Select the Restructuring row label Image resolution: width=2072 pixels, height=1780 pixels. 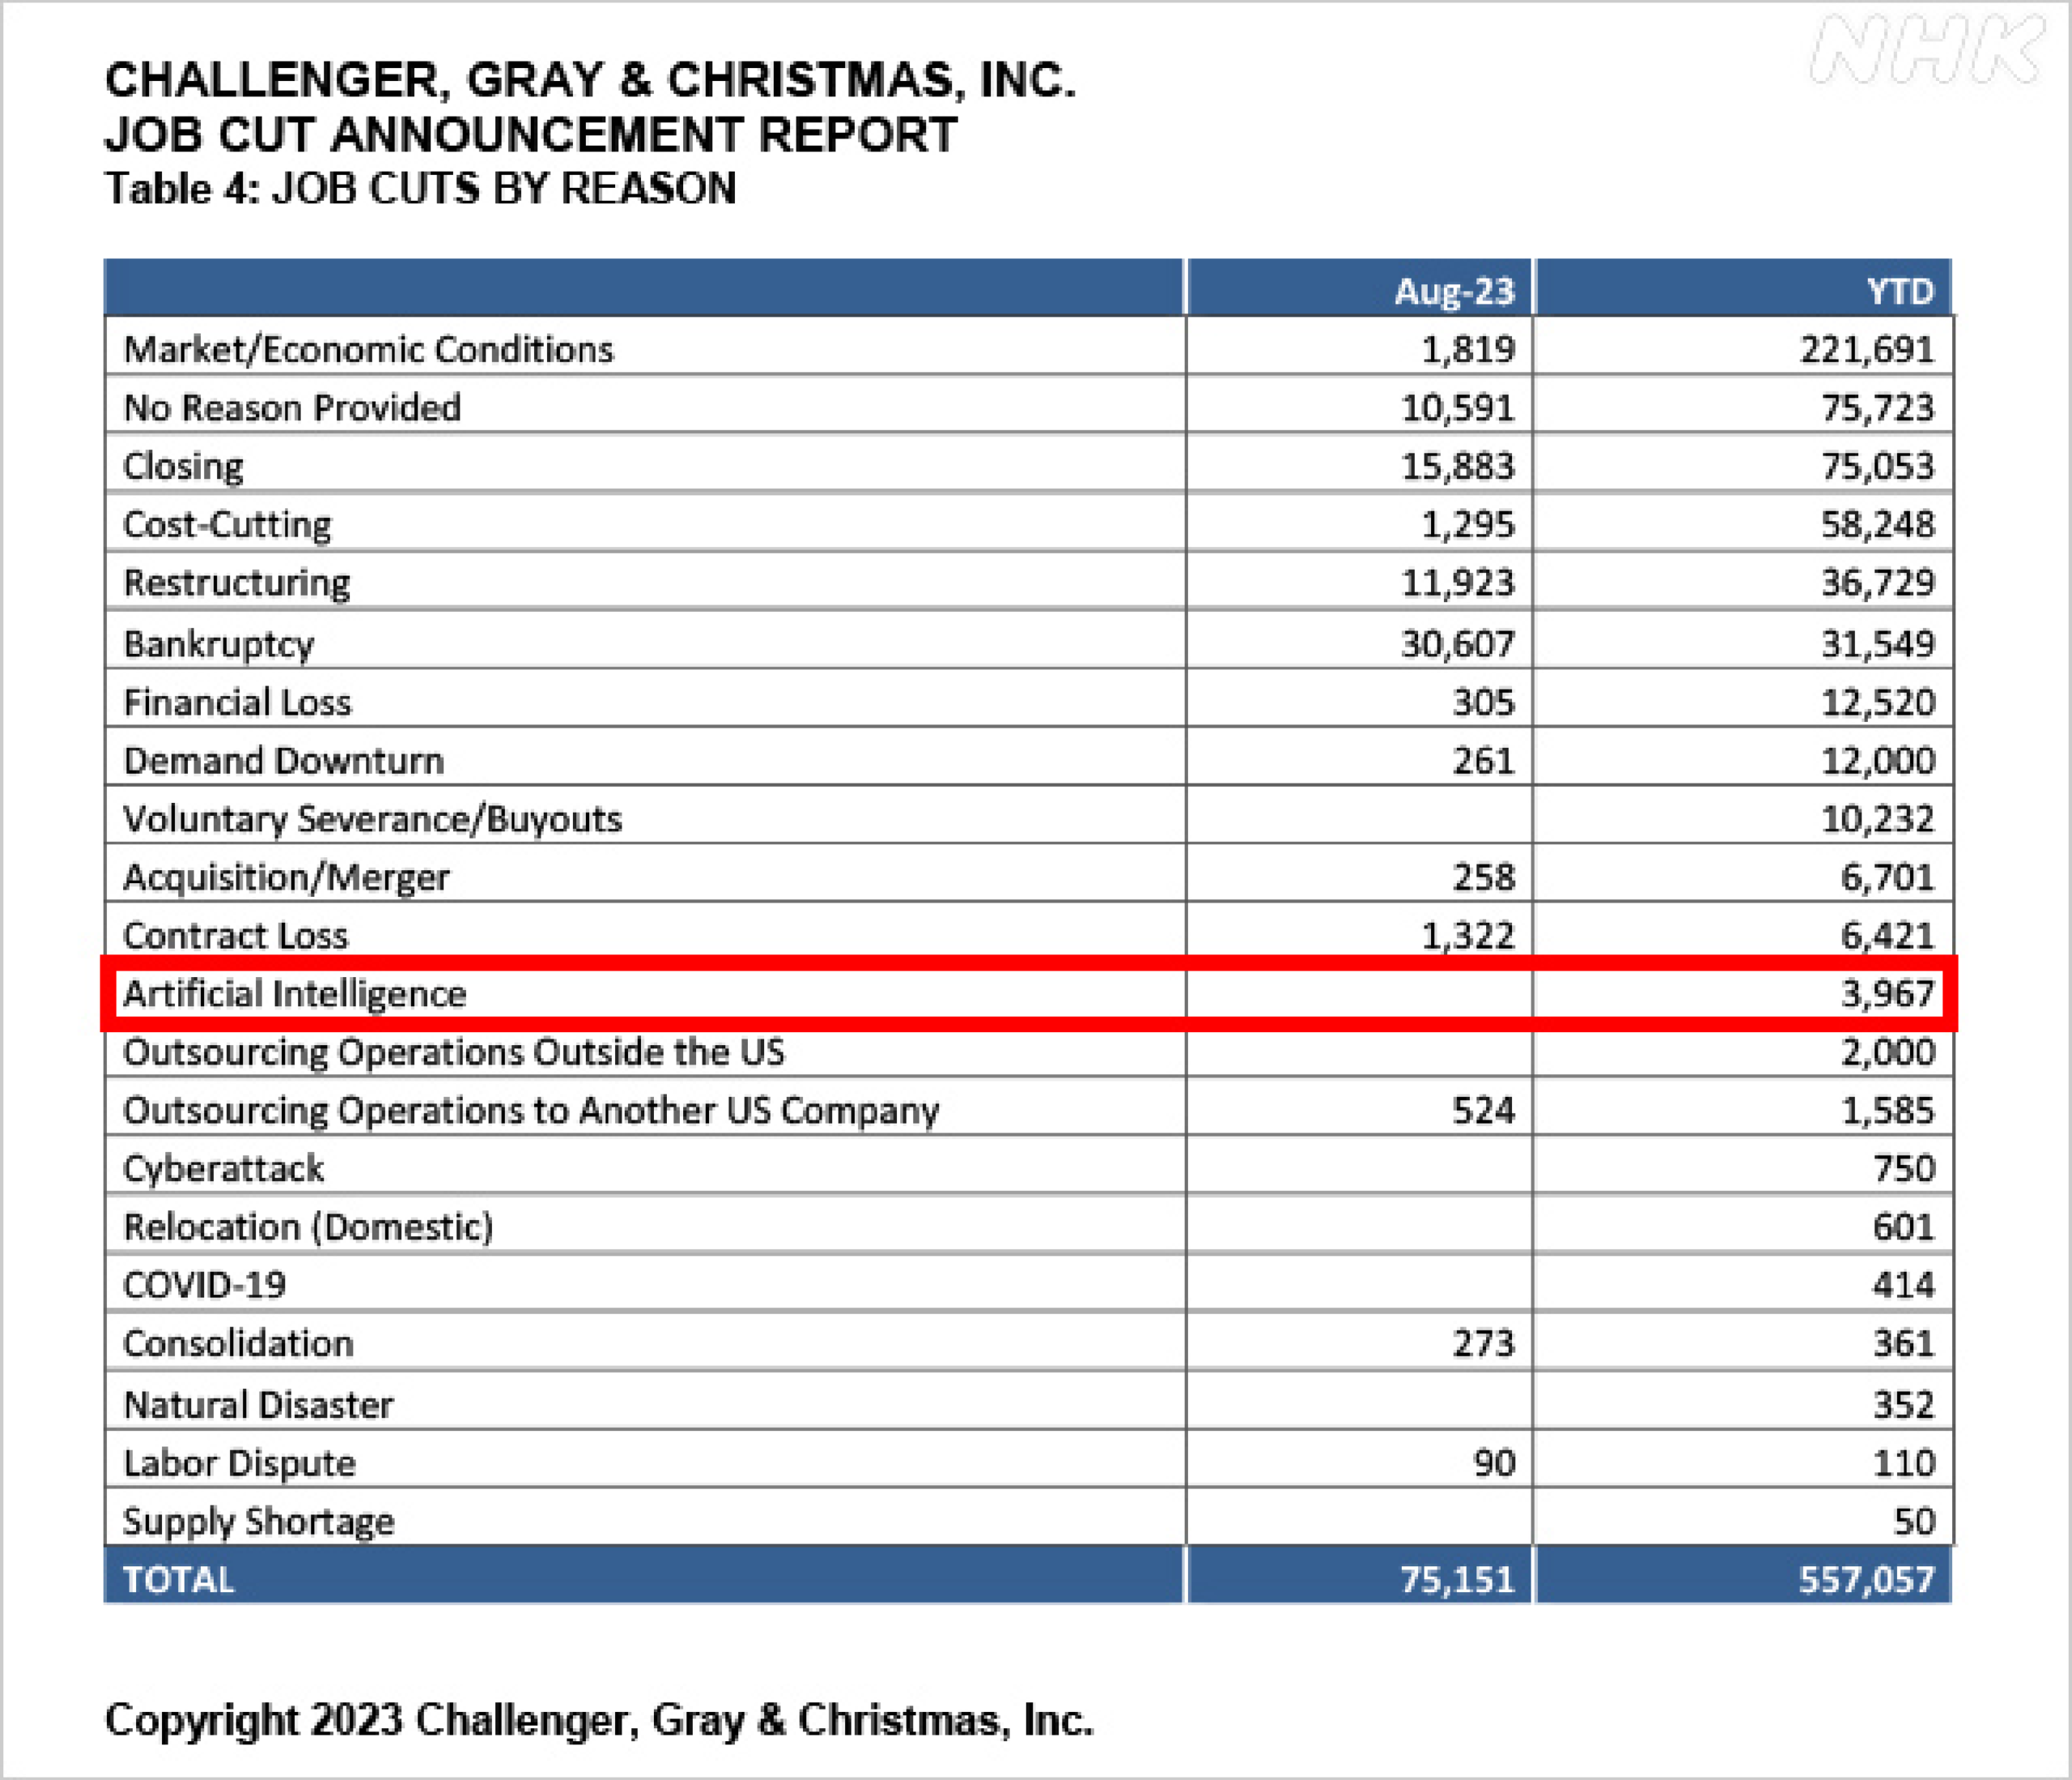[237, 582]
